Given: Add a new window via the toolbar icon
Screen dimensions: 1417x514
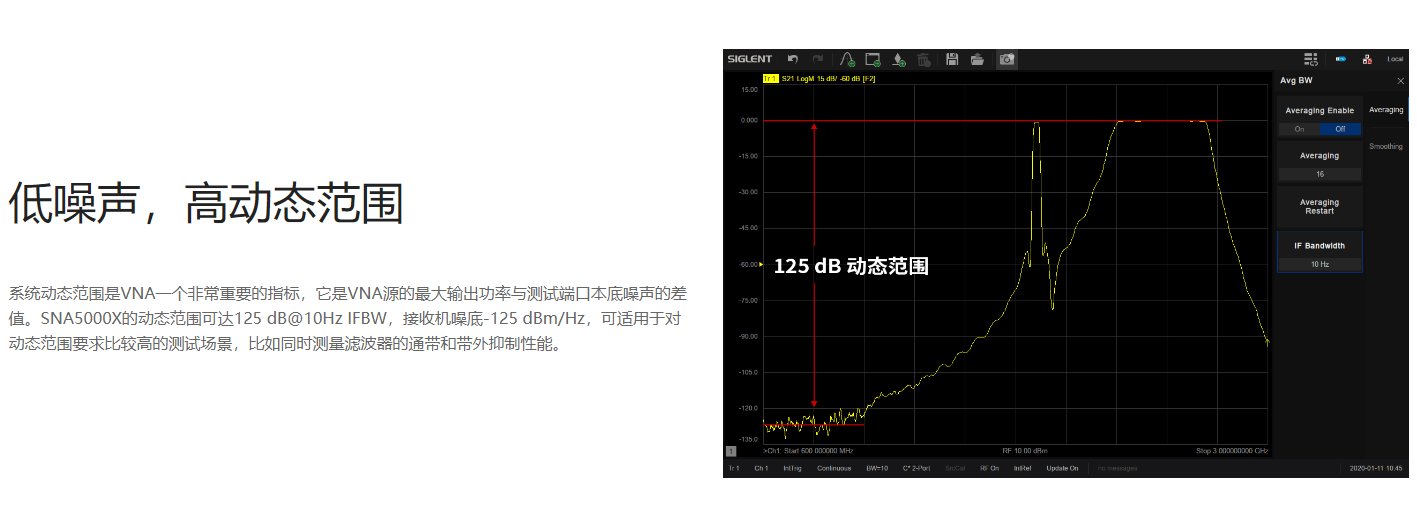Looking at the screenshot, I should (873, 60).
